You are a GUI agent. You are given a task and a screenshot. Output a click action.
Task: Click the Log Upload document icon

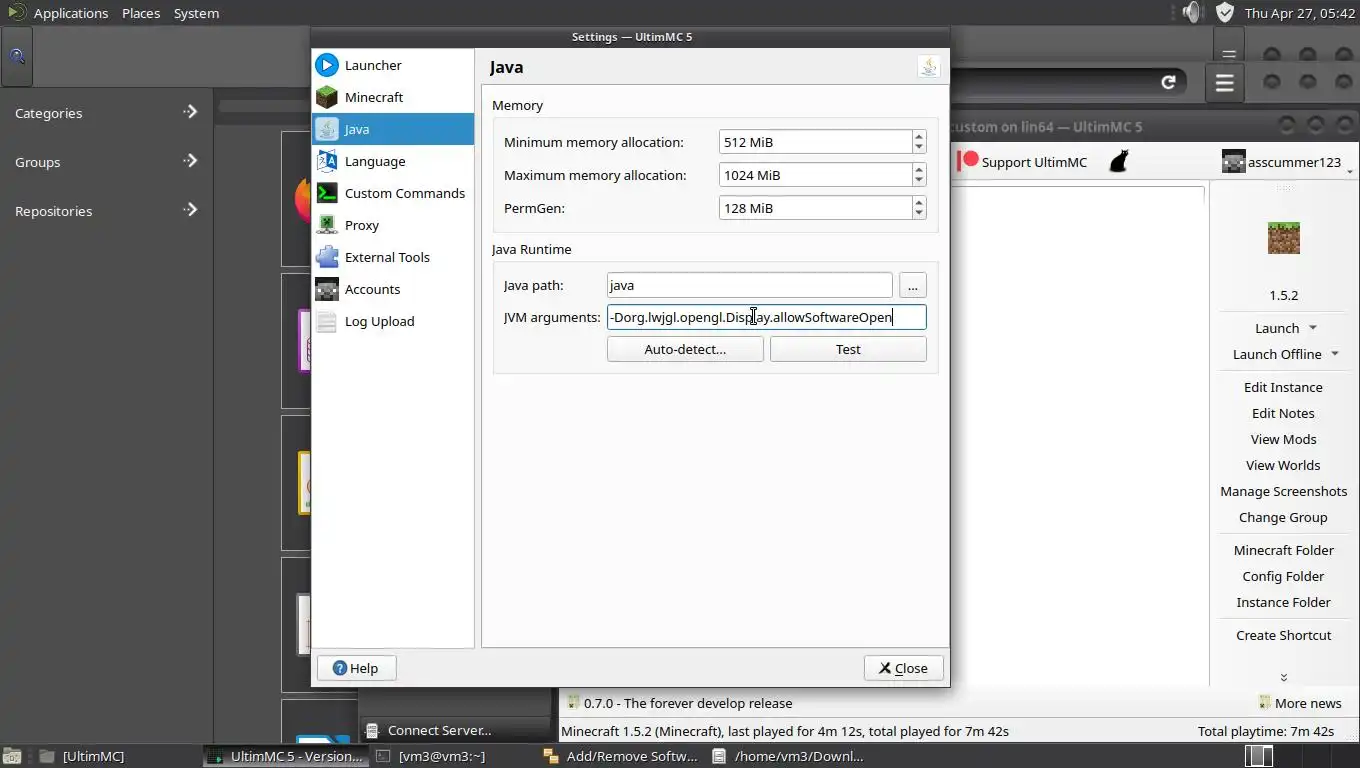[x=327, y=321]
